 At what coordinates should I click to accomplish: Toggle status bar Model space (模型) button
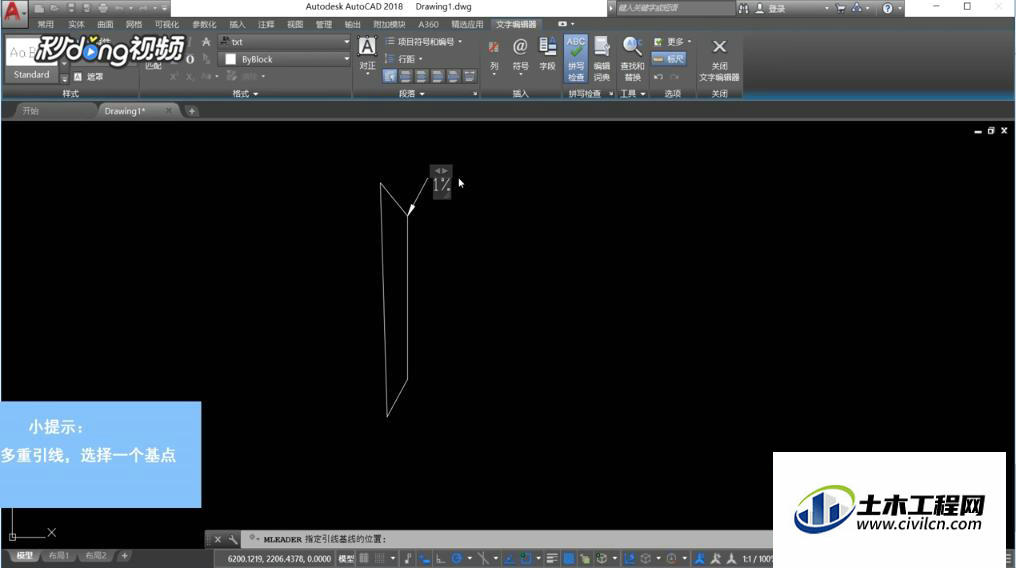[346, 558]
